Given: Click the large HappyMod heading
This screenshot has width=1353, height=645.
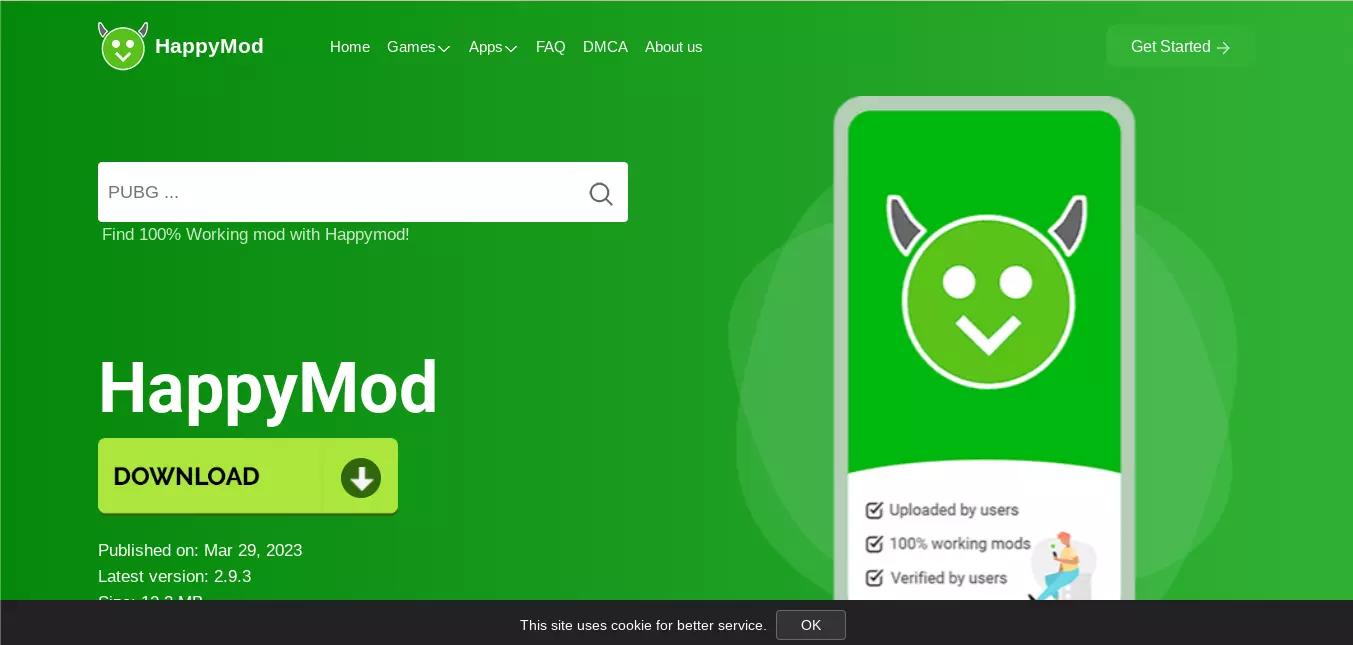Looking at the screenshot, I should (268, 388).
